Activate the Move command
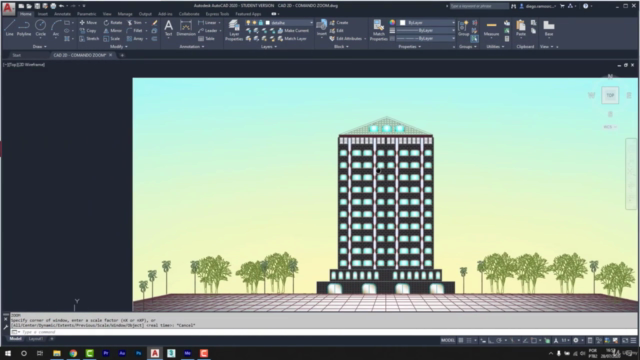Viewport: 640px width, 360px height. tap(88, 23)
